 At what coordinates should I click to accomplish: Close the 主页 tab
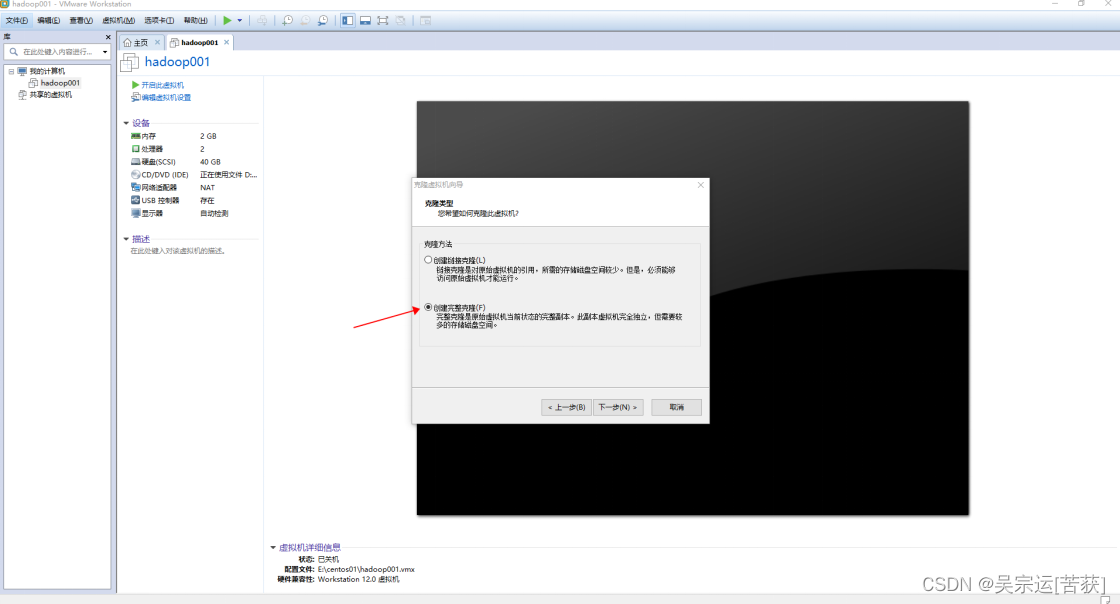[x=158, y=42]
